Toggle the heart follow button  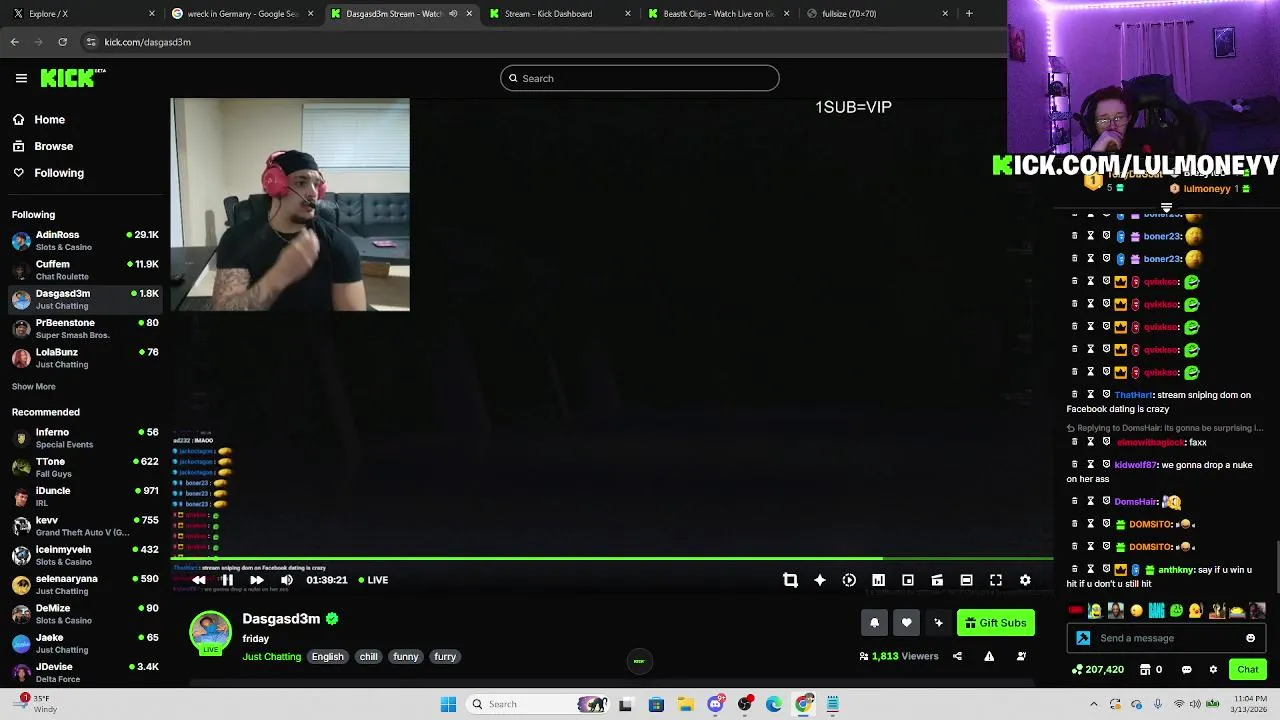tap(906, 623)
